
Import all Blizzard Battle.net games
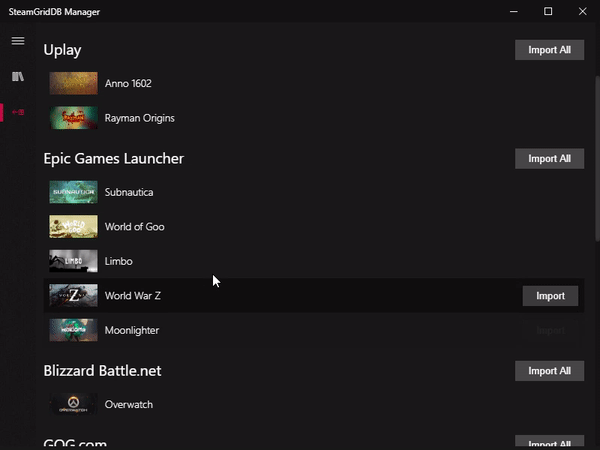click(x=549, y=371)
